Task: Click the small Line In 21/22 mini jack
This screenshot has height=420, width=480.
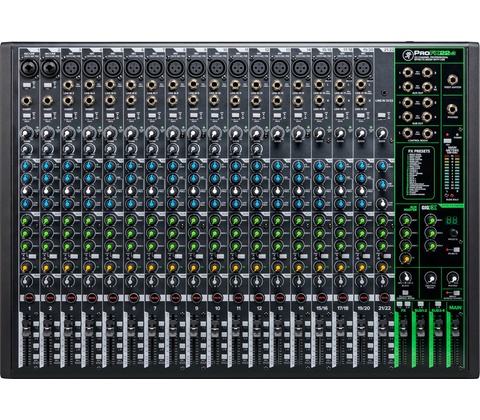Action: [385, 93]
